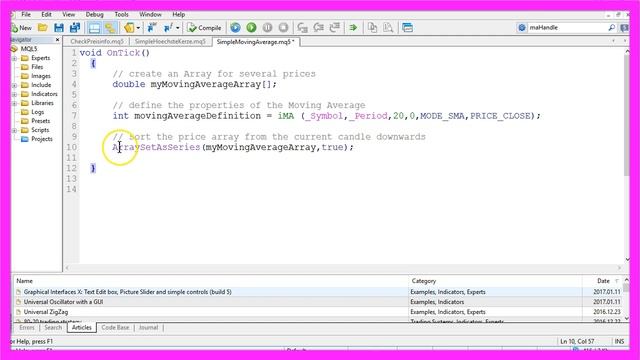Close the Navigator panel with its X
This screenshot has height=360, width=640.
[x=57, y=40]
